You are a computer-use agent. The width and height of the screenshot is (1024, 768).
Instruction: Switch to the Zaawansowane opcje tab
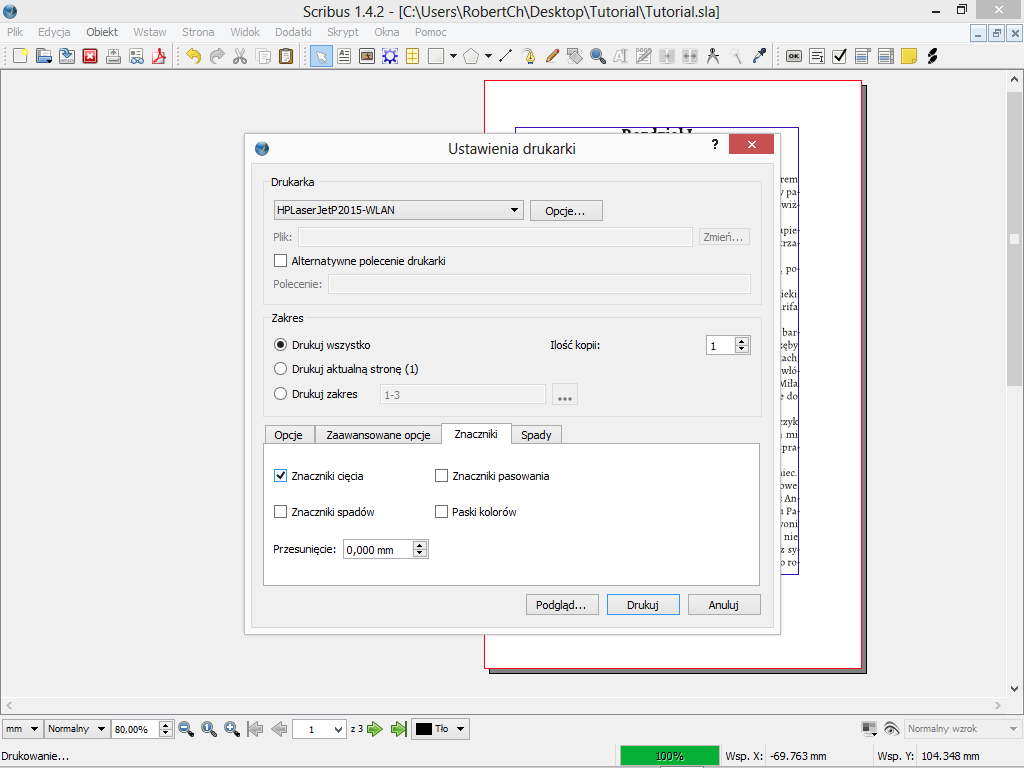click(378, 435)
